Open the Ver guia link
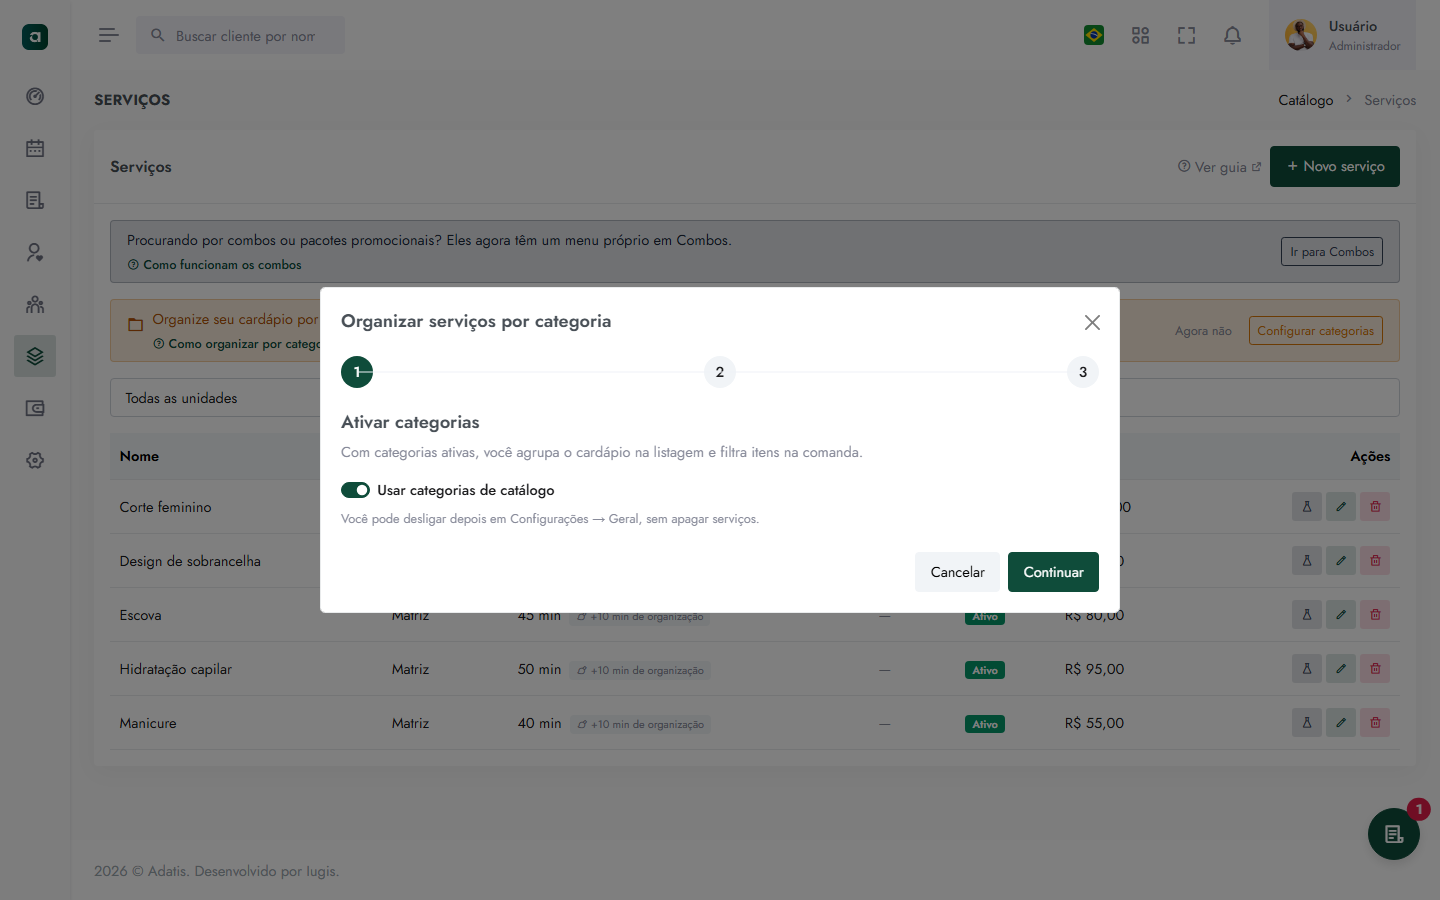 pos(1219,167)
